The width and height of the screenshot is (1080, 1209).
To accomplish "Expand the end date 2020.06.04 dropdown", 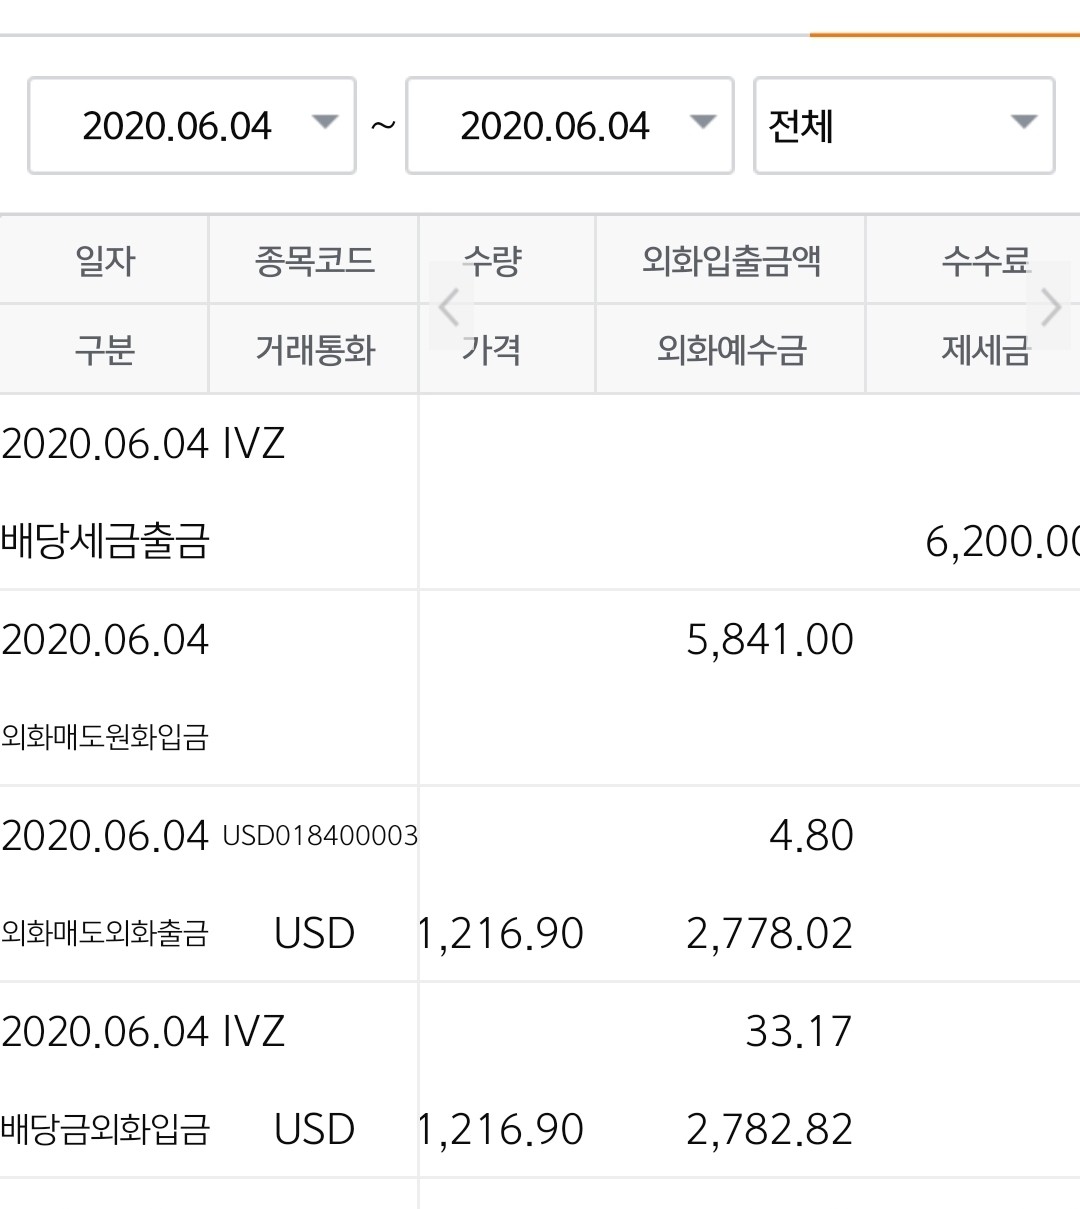I will 568,123.
